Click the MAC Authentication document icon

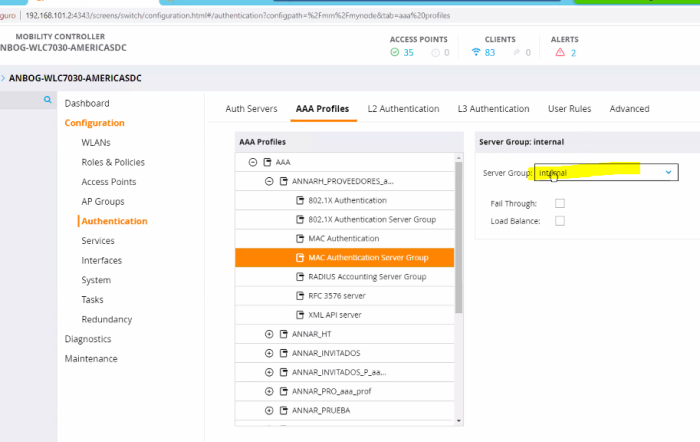click(x=300, y=238)
